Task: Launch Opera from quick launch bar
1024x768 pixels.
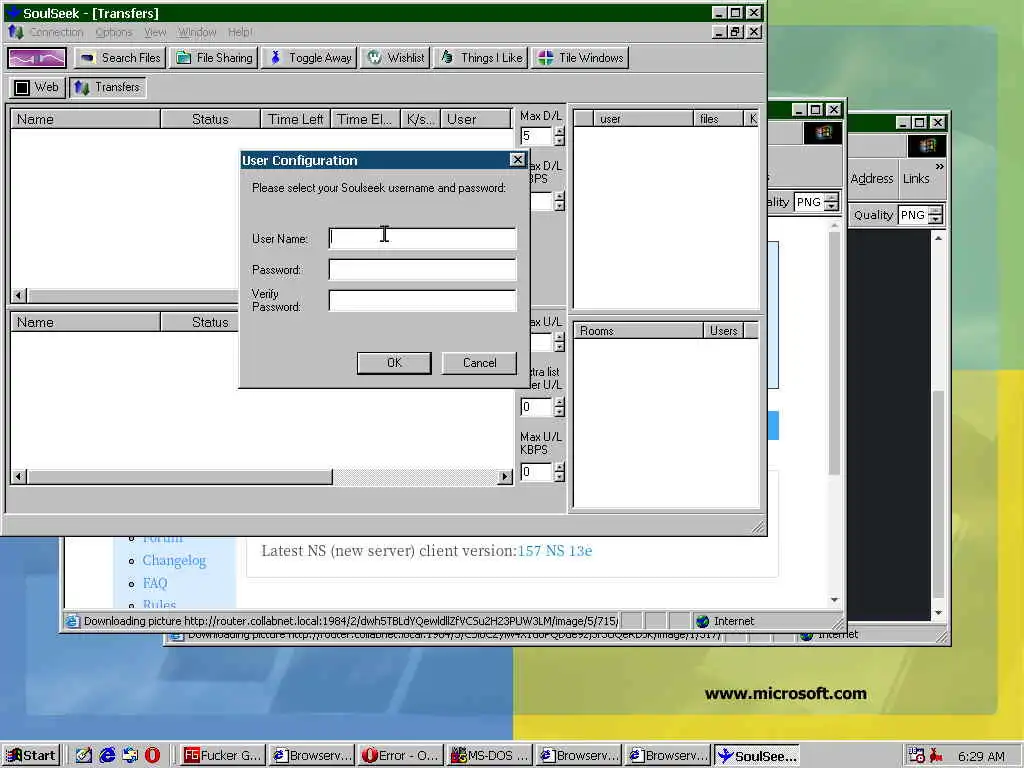Action: coord(152,756)
